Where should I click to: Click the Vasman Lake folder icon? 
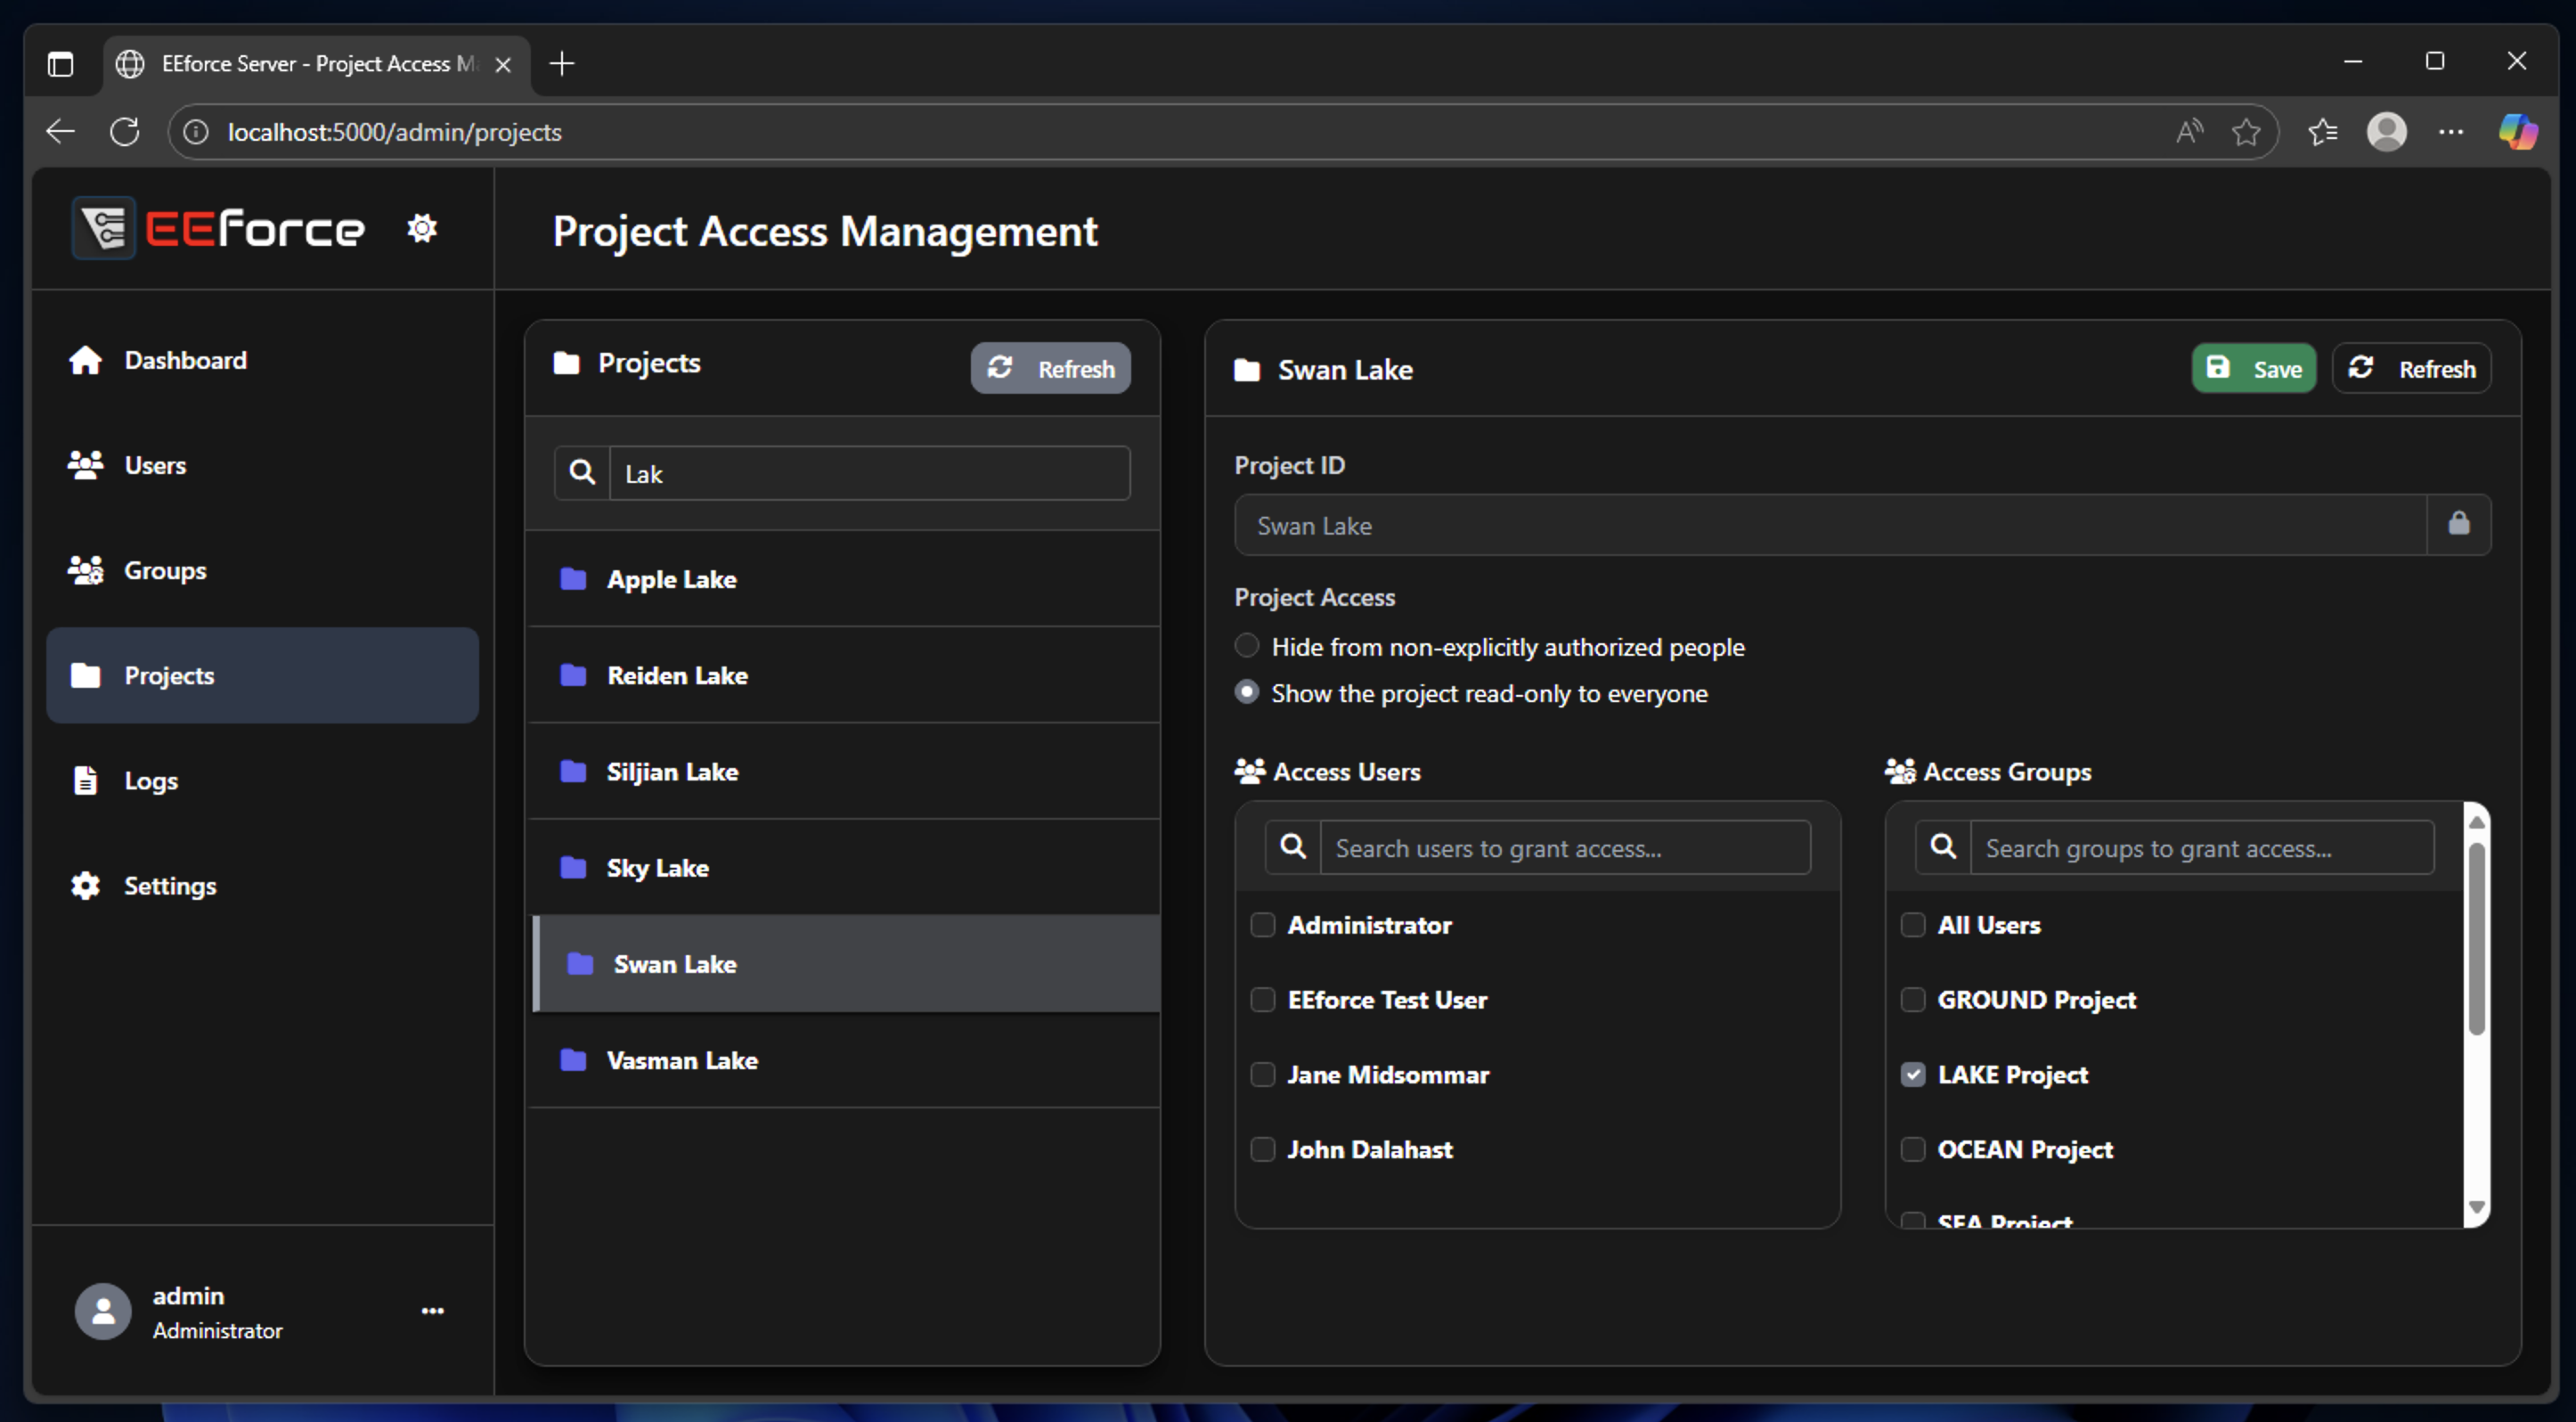pos(573,1060)
